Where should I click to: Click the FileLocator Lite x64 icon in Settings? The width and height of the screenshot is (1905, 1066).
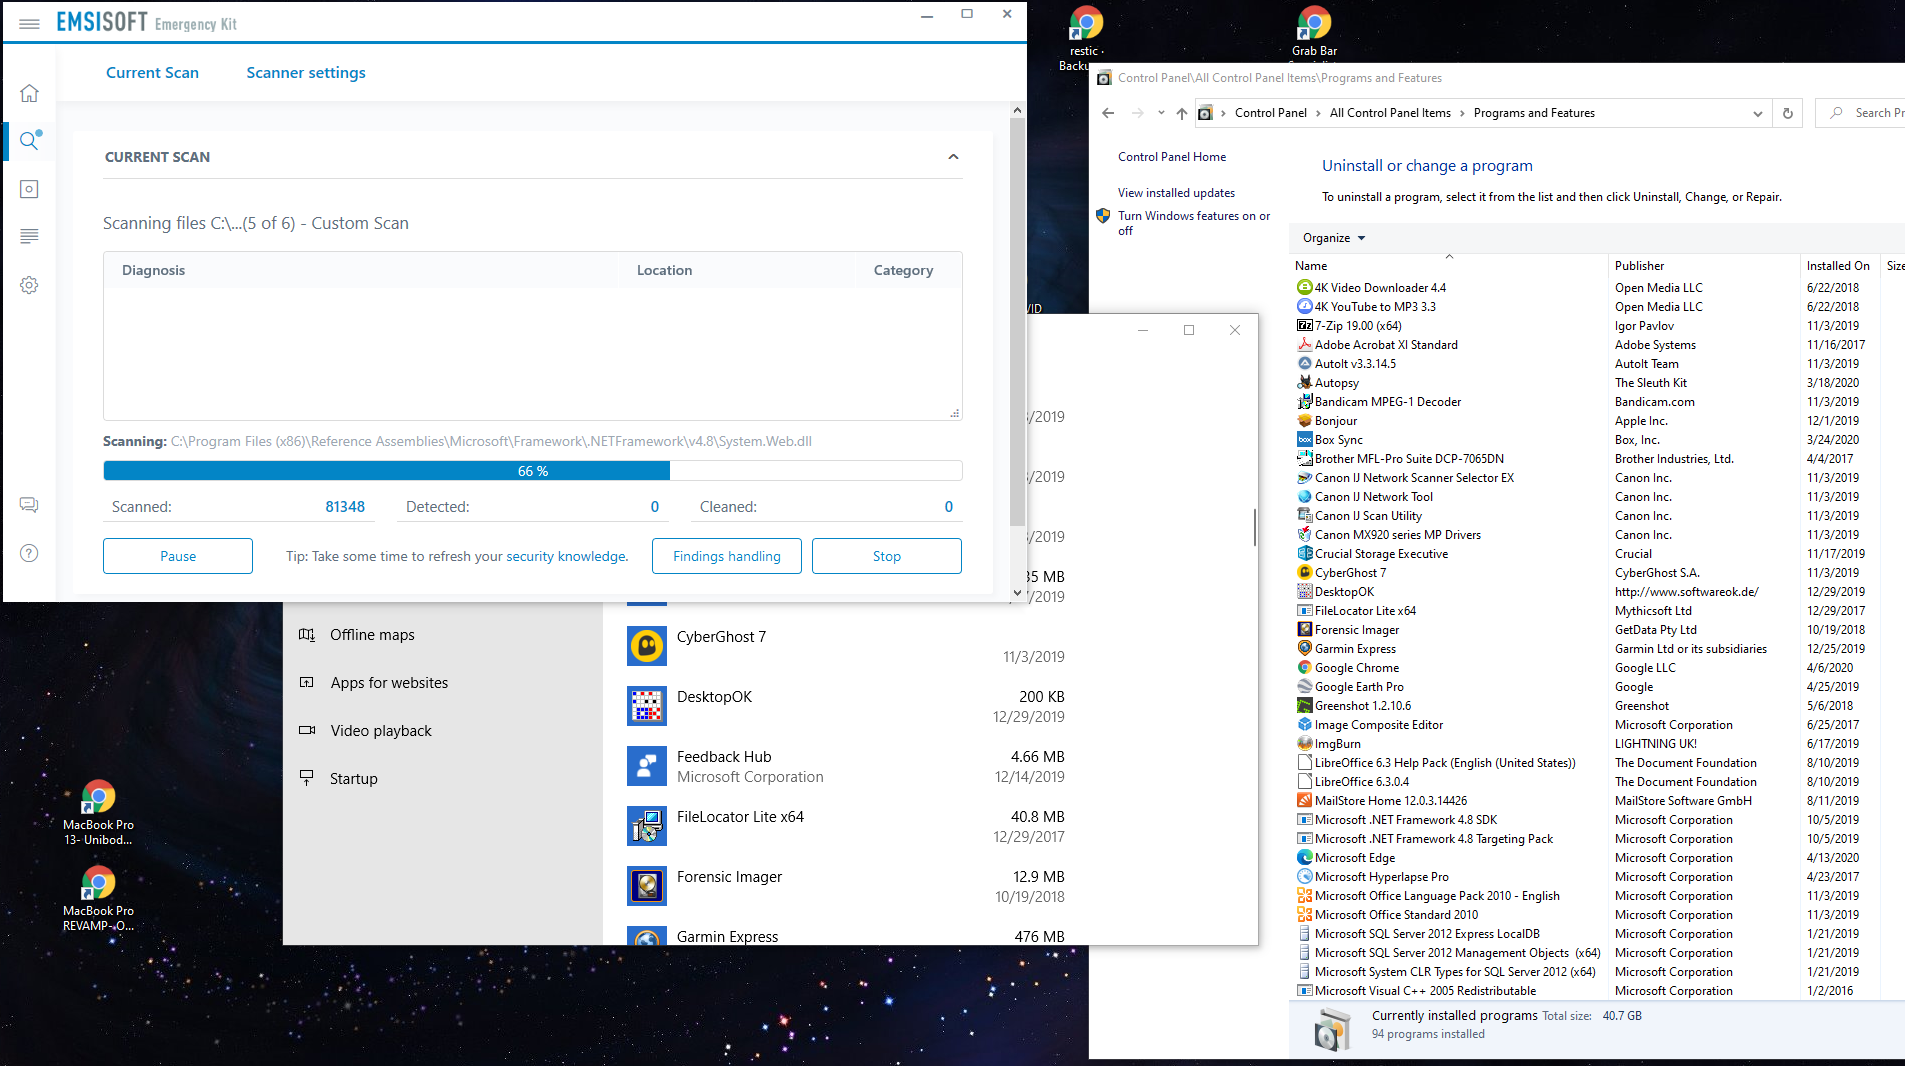(647, 826)
